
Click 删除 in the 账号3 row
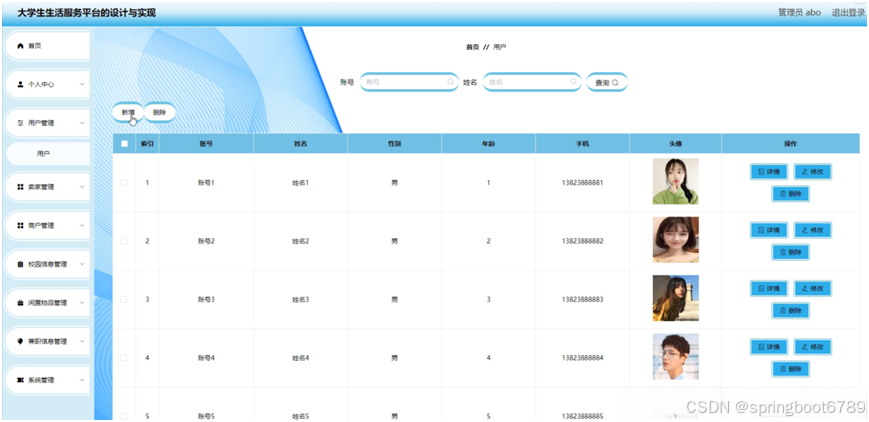click(x=791, y=311)
